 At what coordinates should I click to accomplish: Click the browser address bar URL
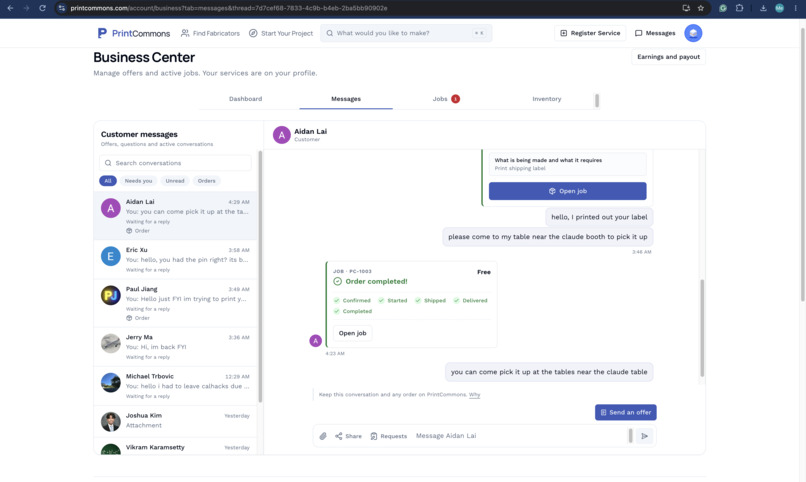coord(229,8)
